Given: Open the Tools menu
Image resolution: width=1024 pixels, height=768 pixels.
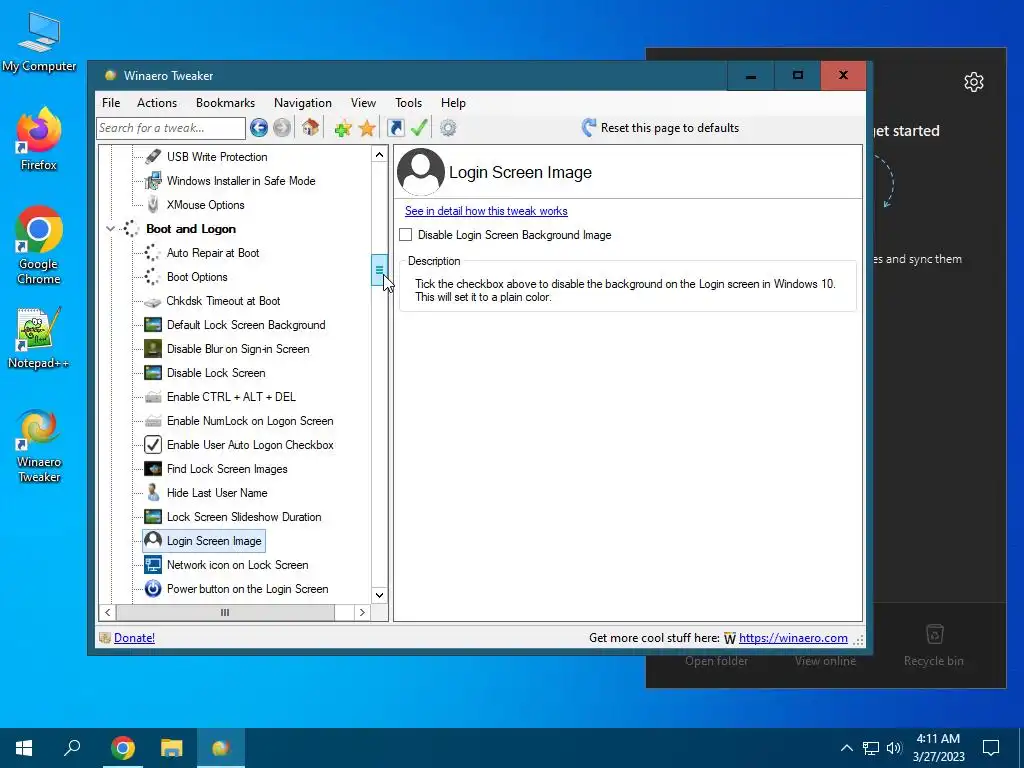Looking at the screenshot, I should point(408,103).
